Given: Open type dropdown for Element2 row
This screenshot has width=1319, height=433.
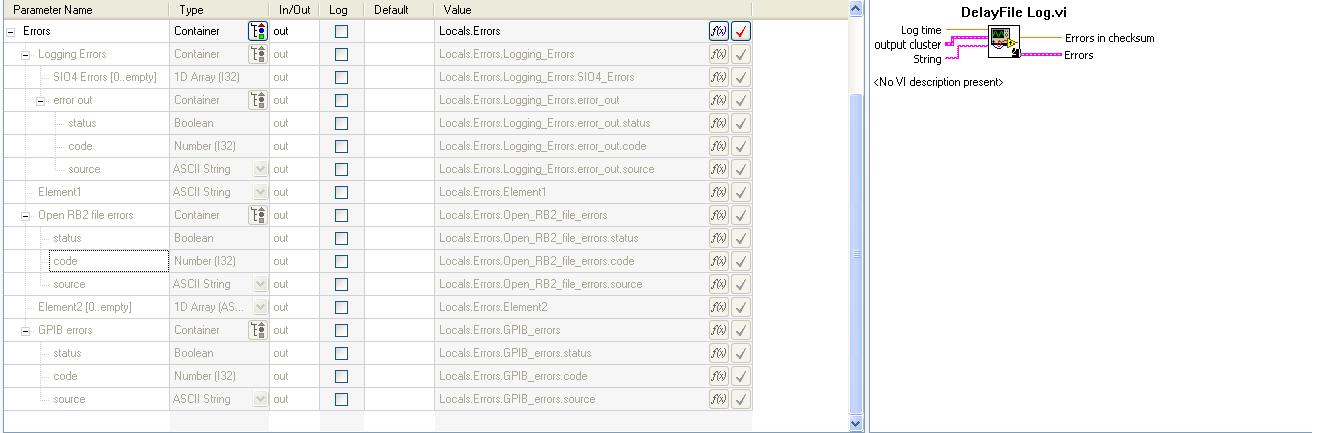Looking at the screenshot, I should click(261, 307).
